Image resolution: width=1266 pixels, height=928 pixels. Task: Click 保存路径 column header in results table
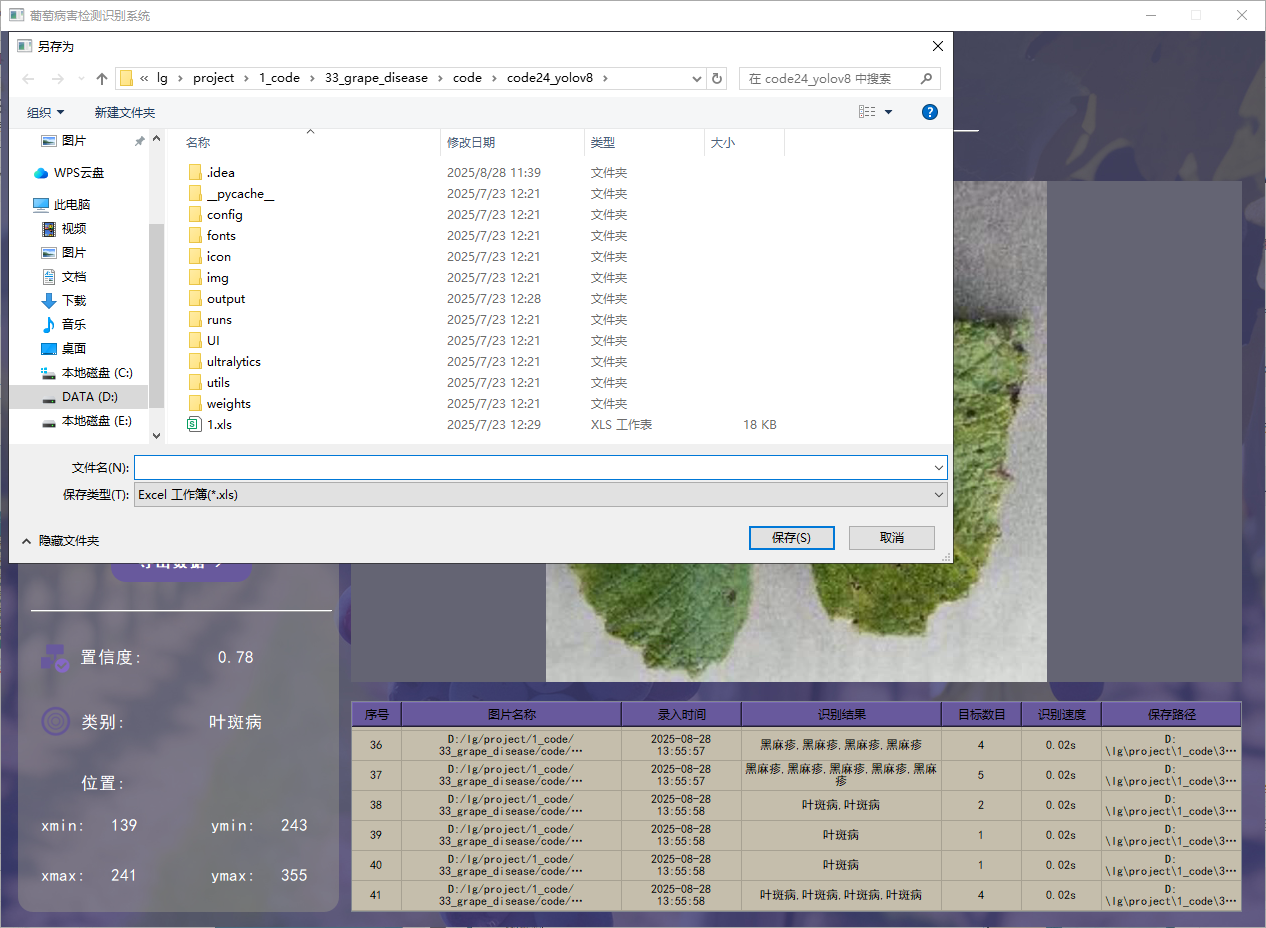click(1172, 714)
